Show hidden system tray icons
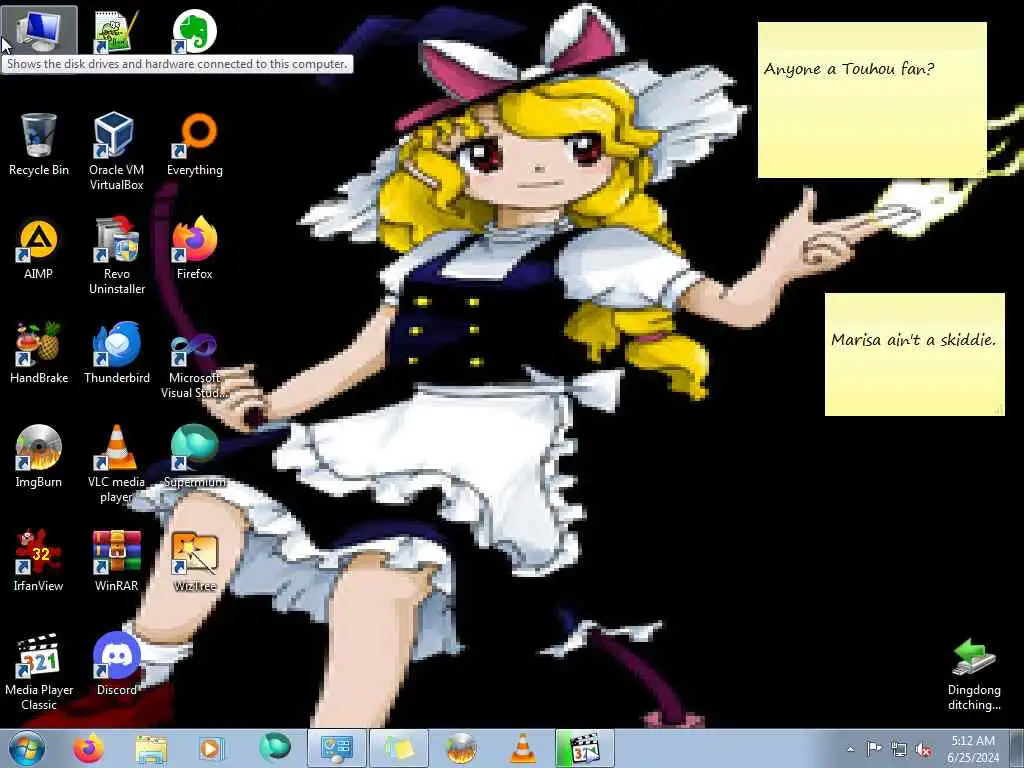1024x768 pixels. 850,750
